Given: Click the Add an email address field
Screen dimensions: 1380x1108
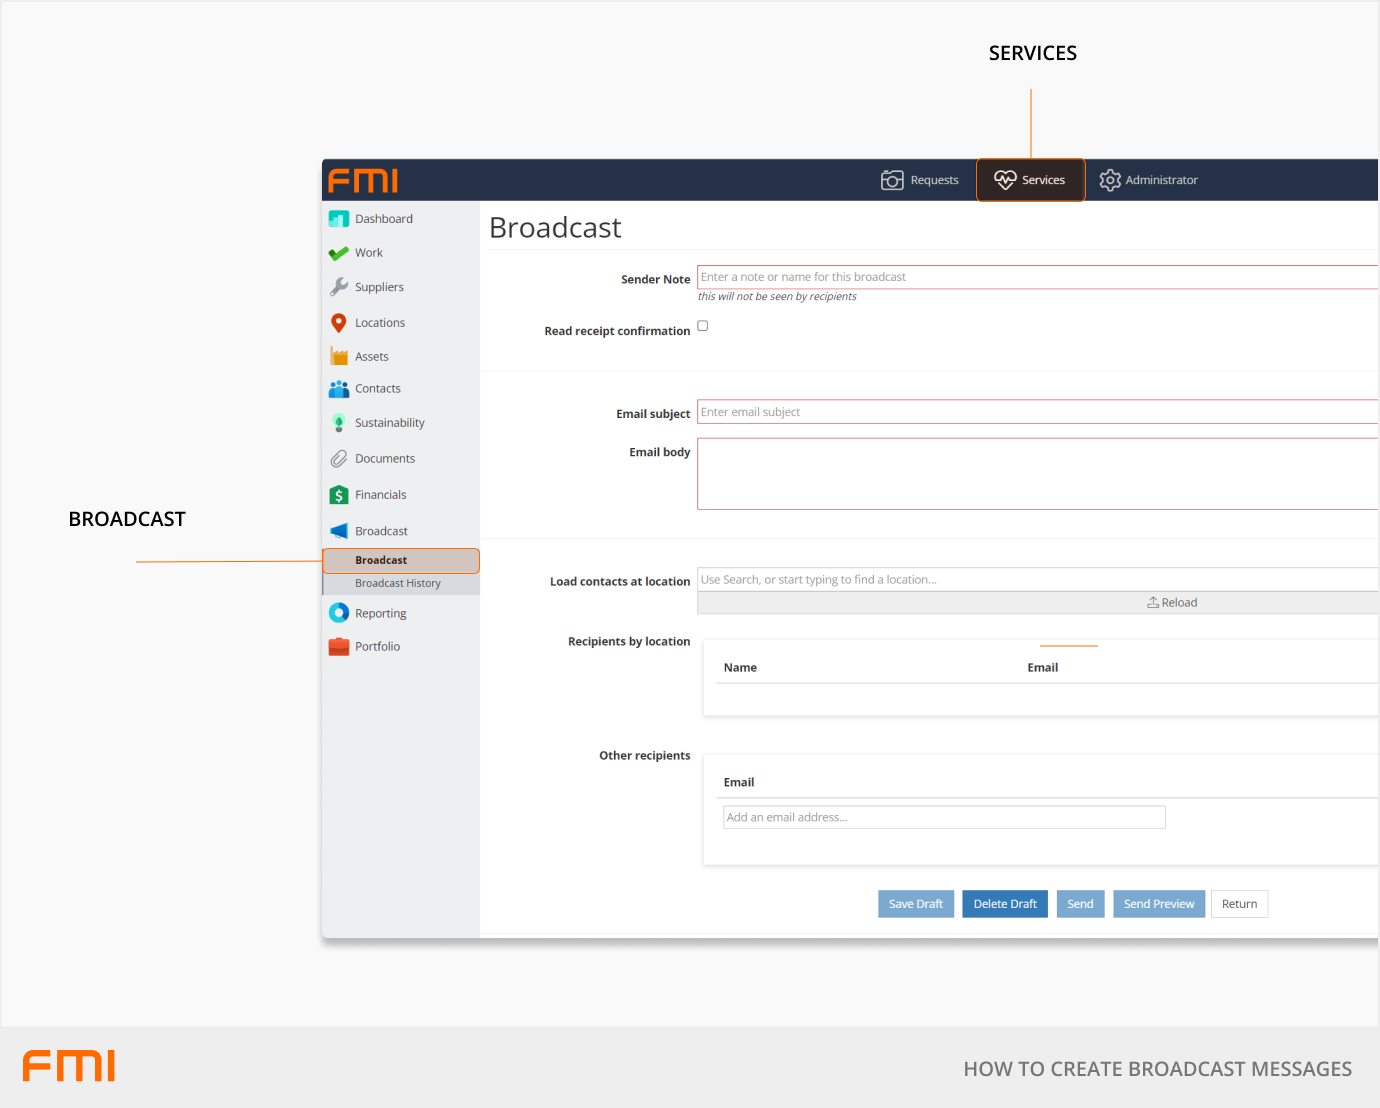Looking at the screenshot, I should pyautogui.click(x=943, y=817).
